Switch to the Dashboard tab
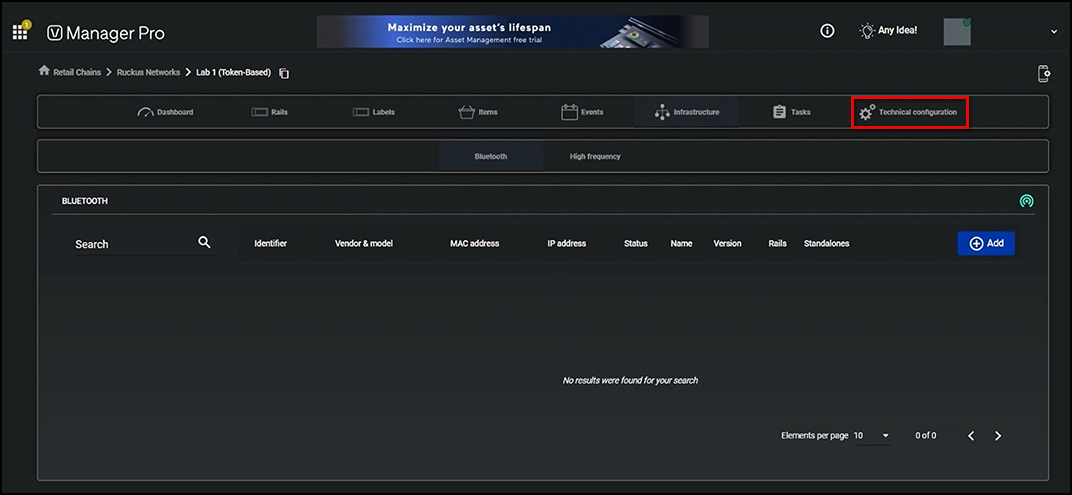 click(165, 112)
